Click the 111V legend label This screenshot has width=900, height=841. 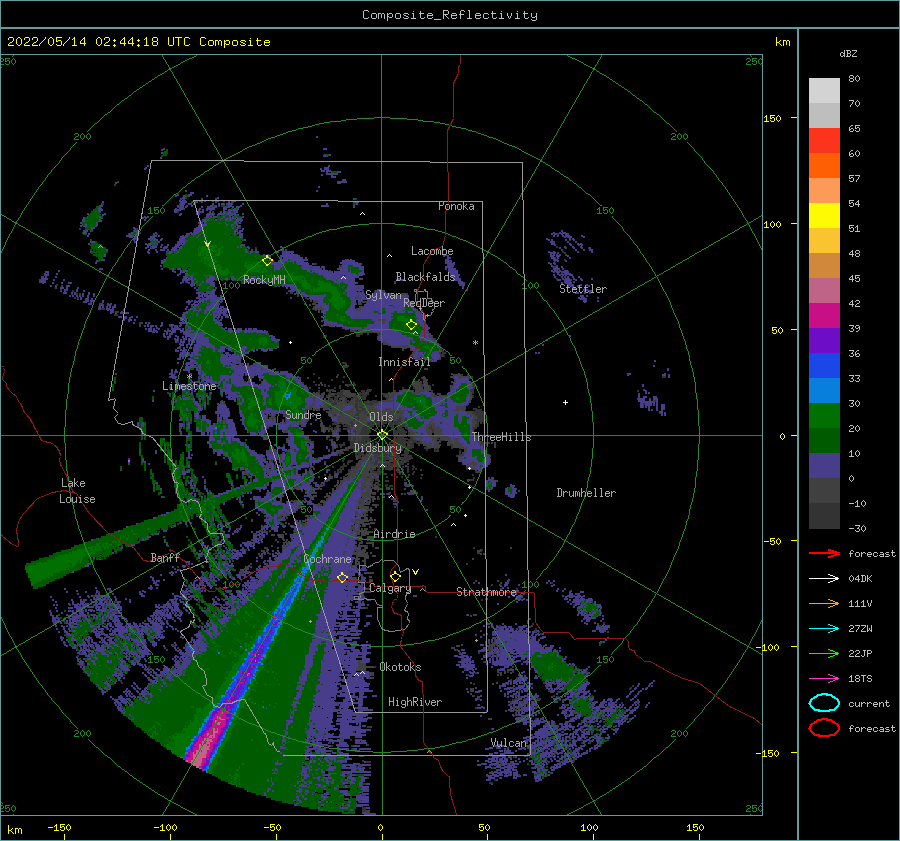pyautogui.click(x=860, y=603)
